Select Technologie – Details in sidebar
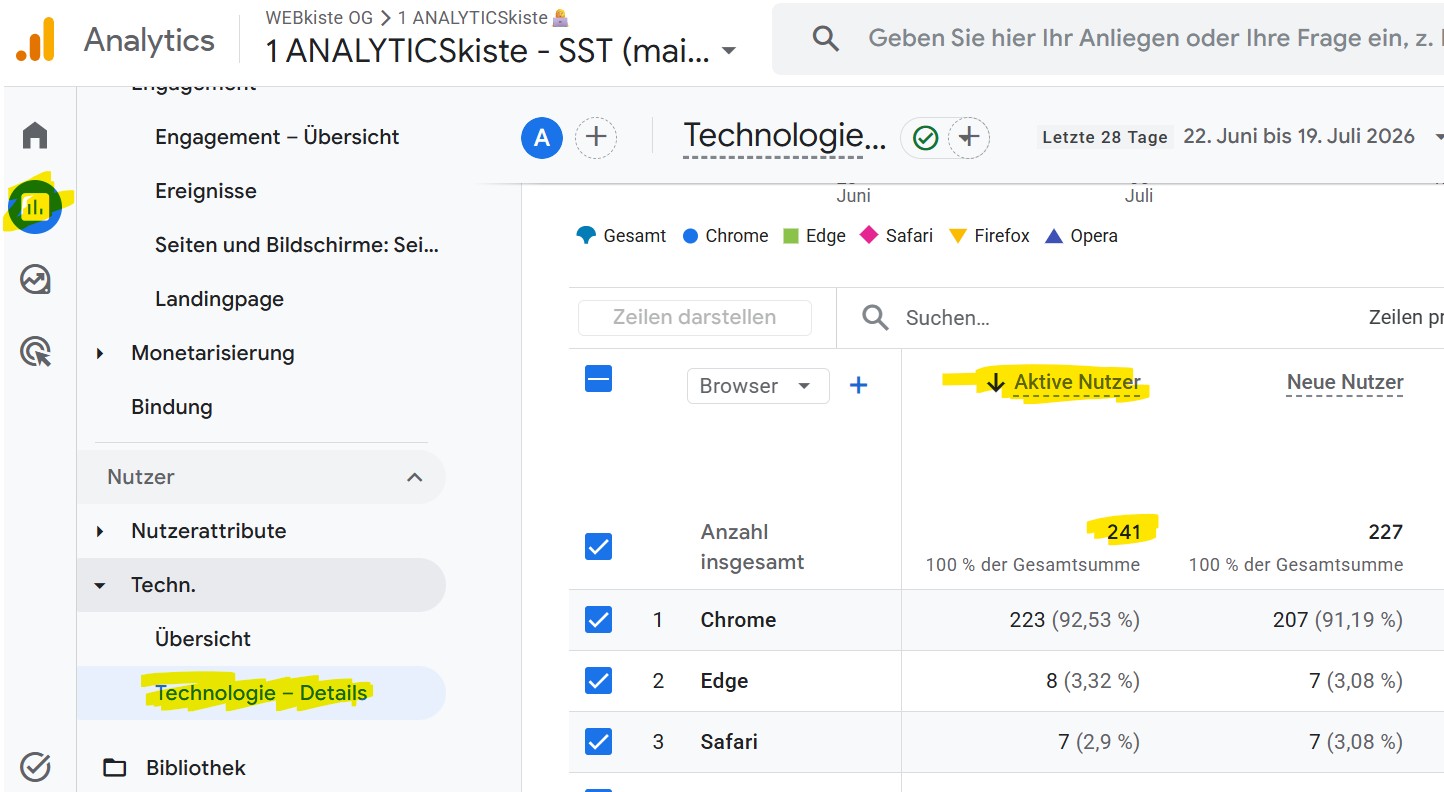Viewport: 1444px width, 792px height. pyautogui.click(x=261, y=693)
